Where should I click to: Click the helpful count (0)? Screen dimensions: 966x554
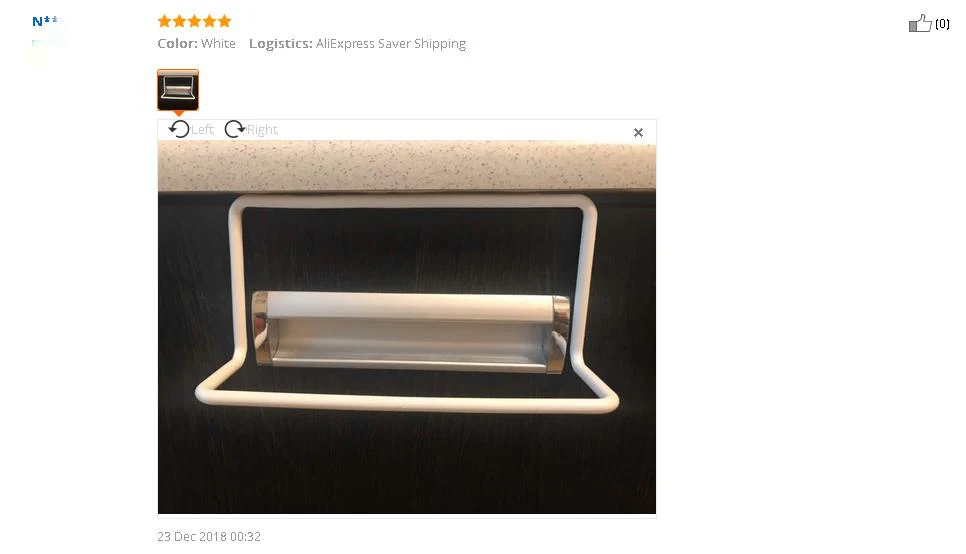pos(942,24)
